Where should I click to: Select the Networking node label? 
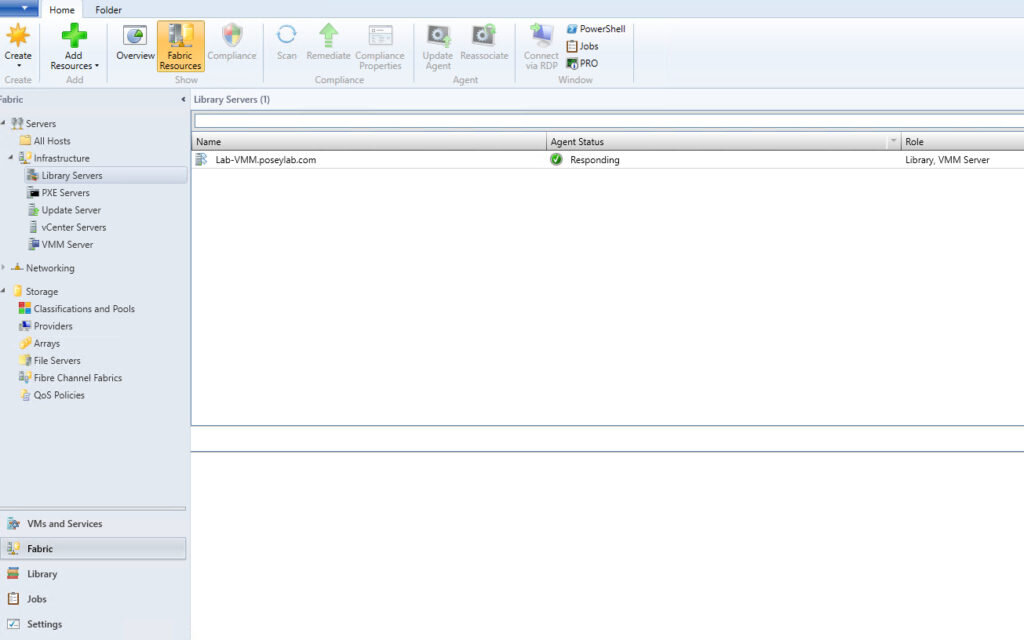(50, 268)
